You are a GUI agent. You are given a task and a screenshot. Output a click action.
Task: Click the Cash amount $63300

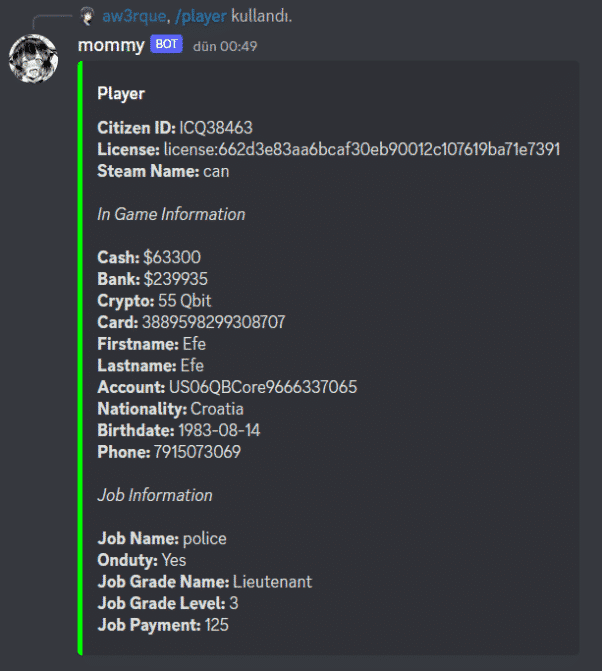coord(172,257)
